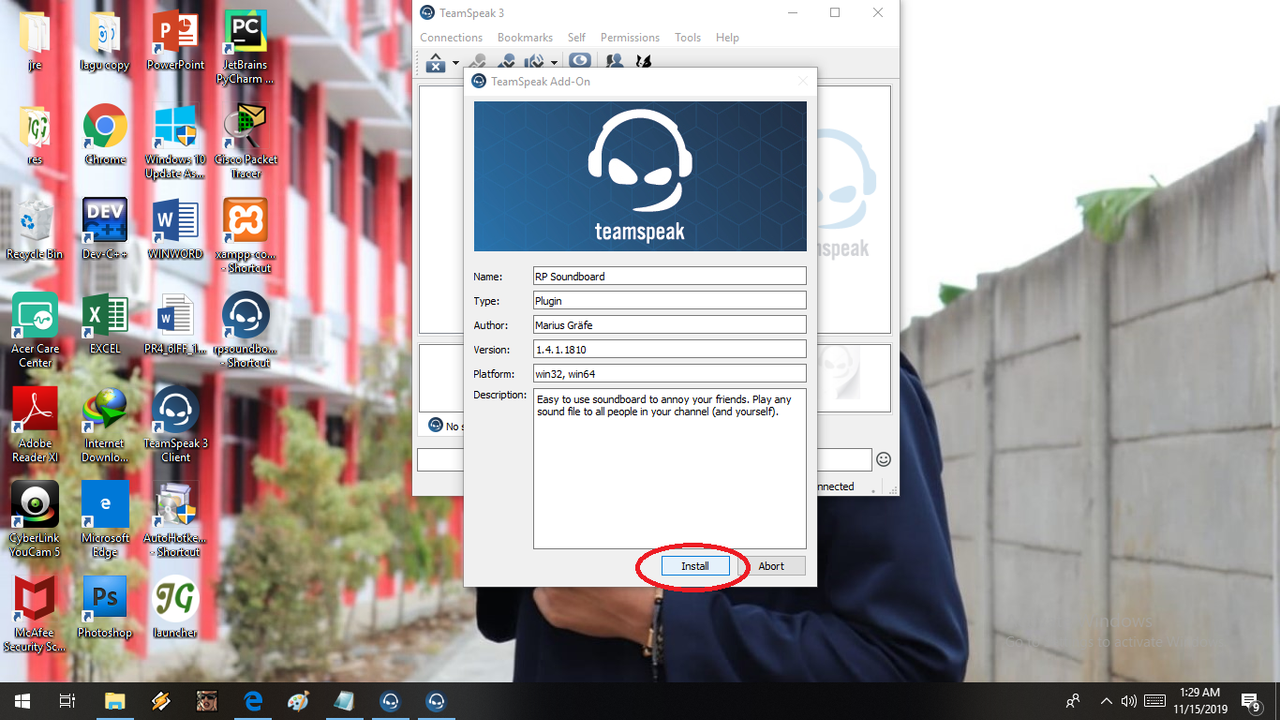Viewport: 1280px width, 720px height.
Task: Open the res folder on desktop
Action: (35, 136)
